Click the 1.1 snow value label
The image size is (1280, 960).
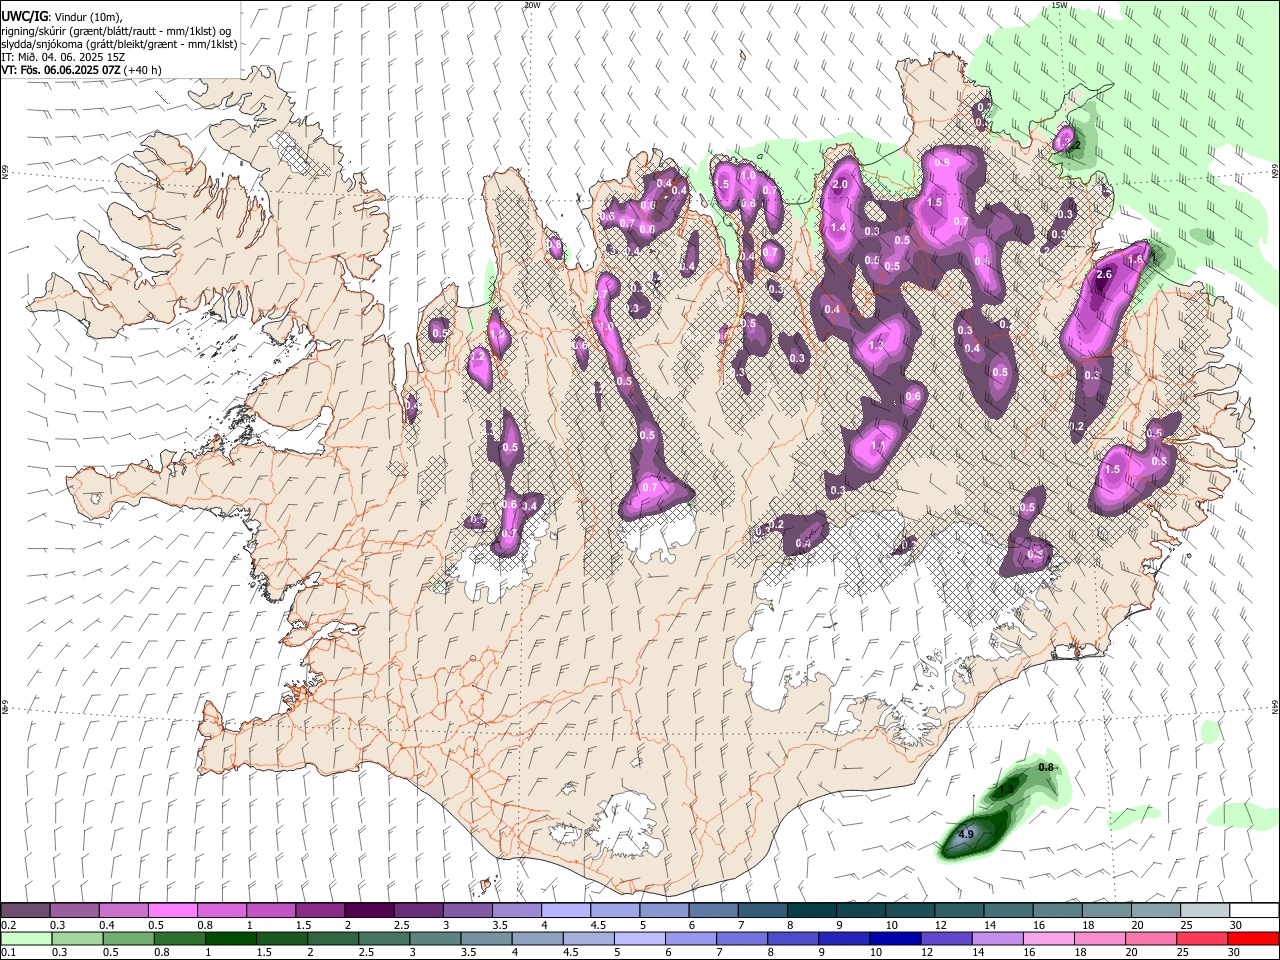879,446
